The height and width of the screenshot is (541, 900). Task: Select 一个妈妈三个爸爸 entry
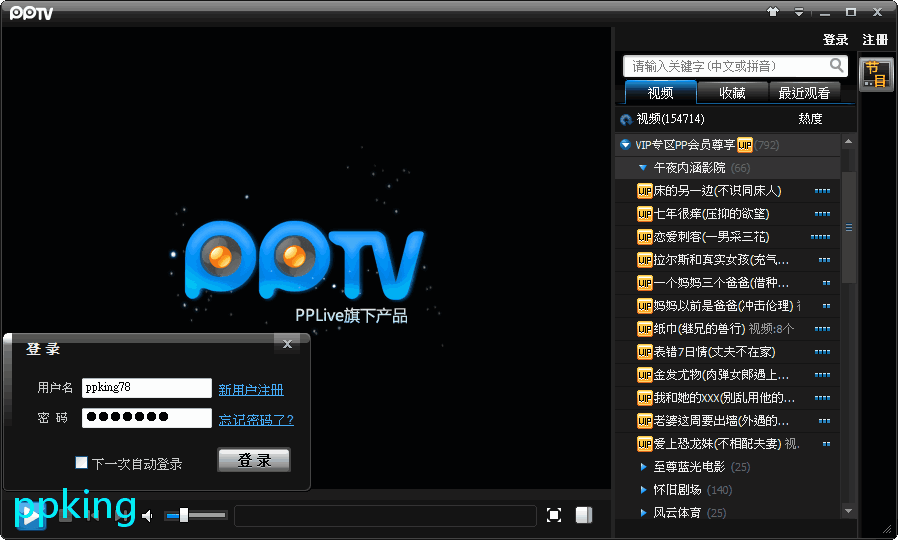(721, 283)
